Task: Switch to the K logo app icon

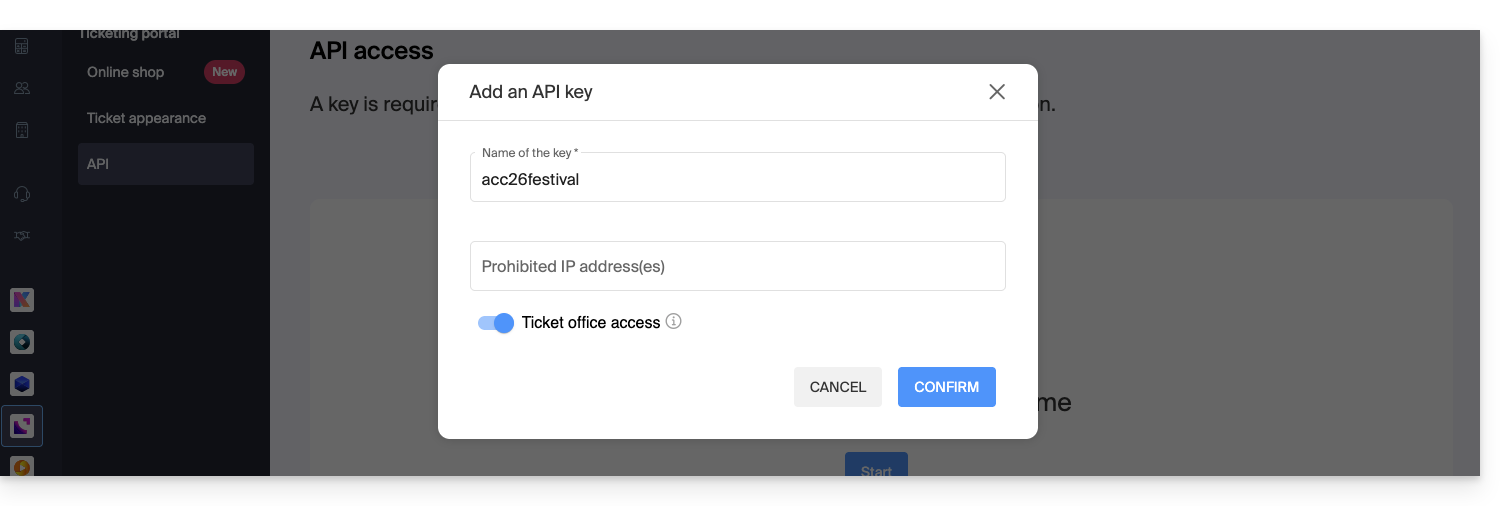Action: (22, 299)
